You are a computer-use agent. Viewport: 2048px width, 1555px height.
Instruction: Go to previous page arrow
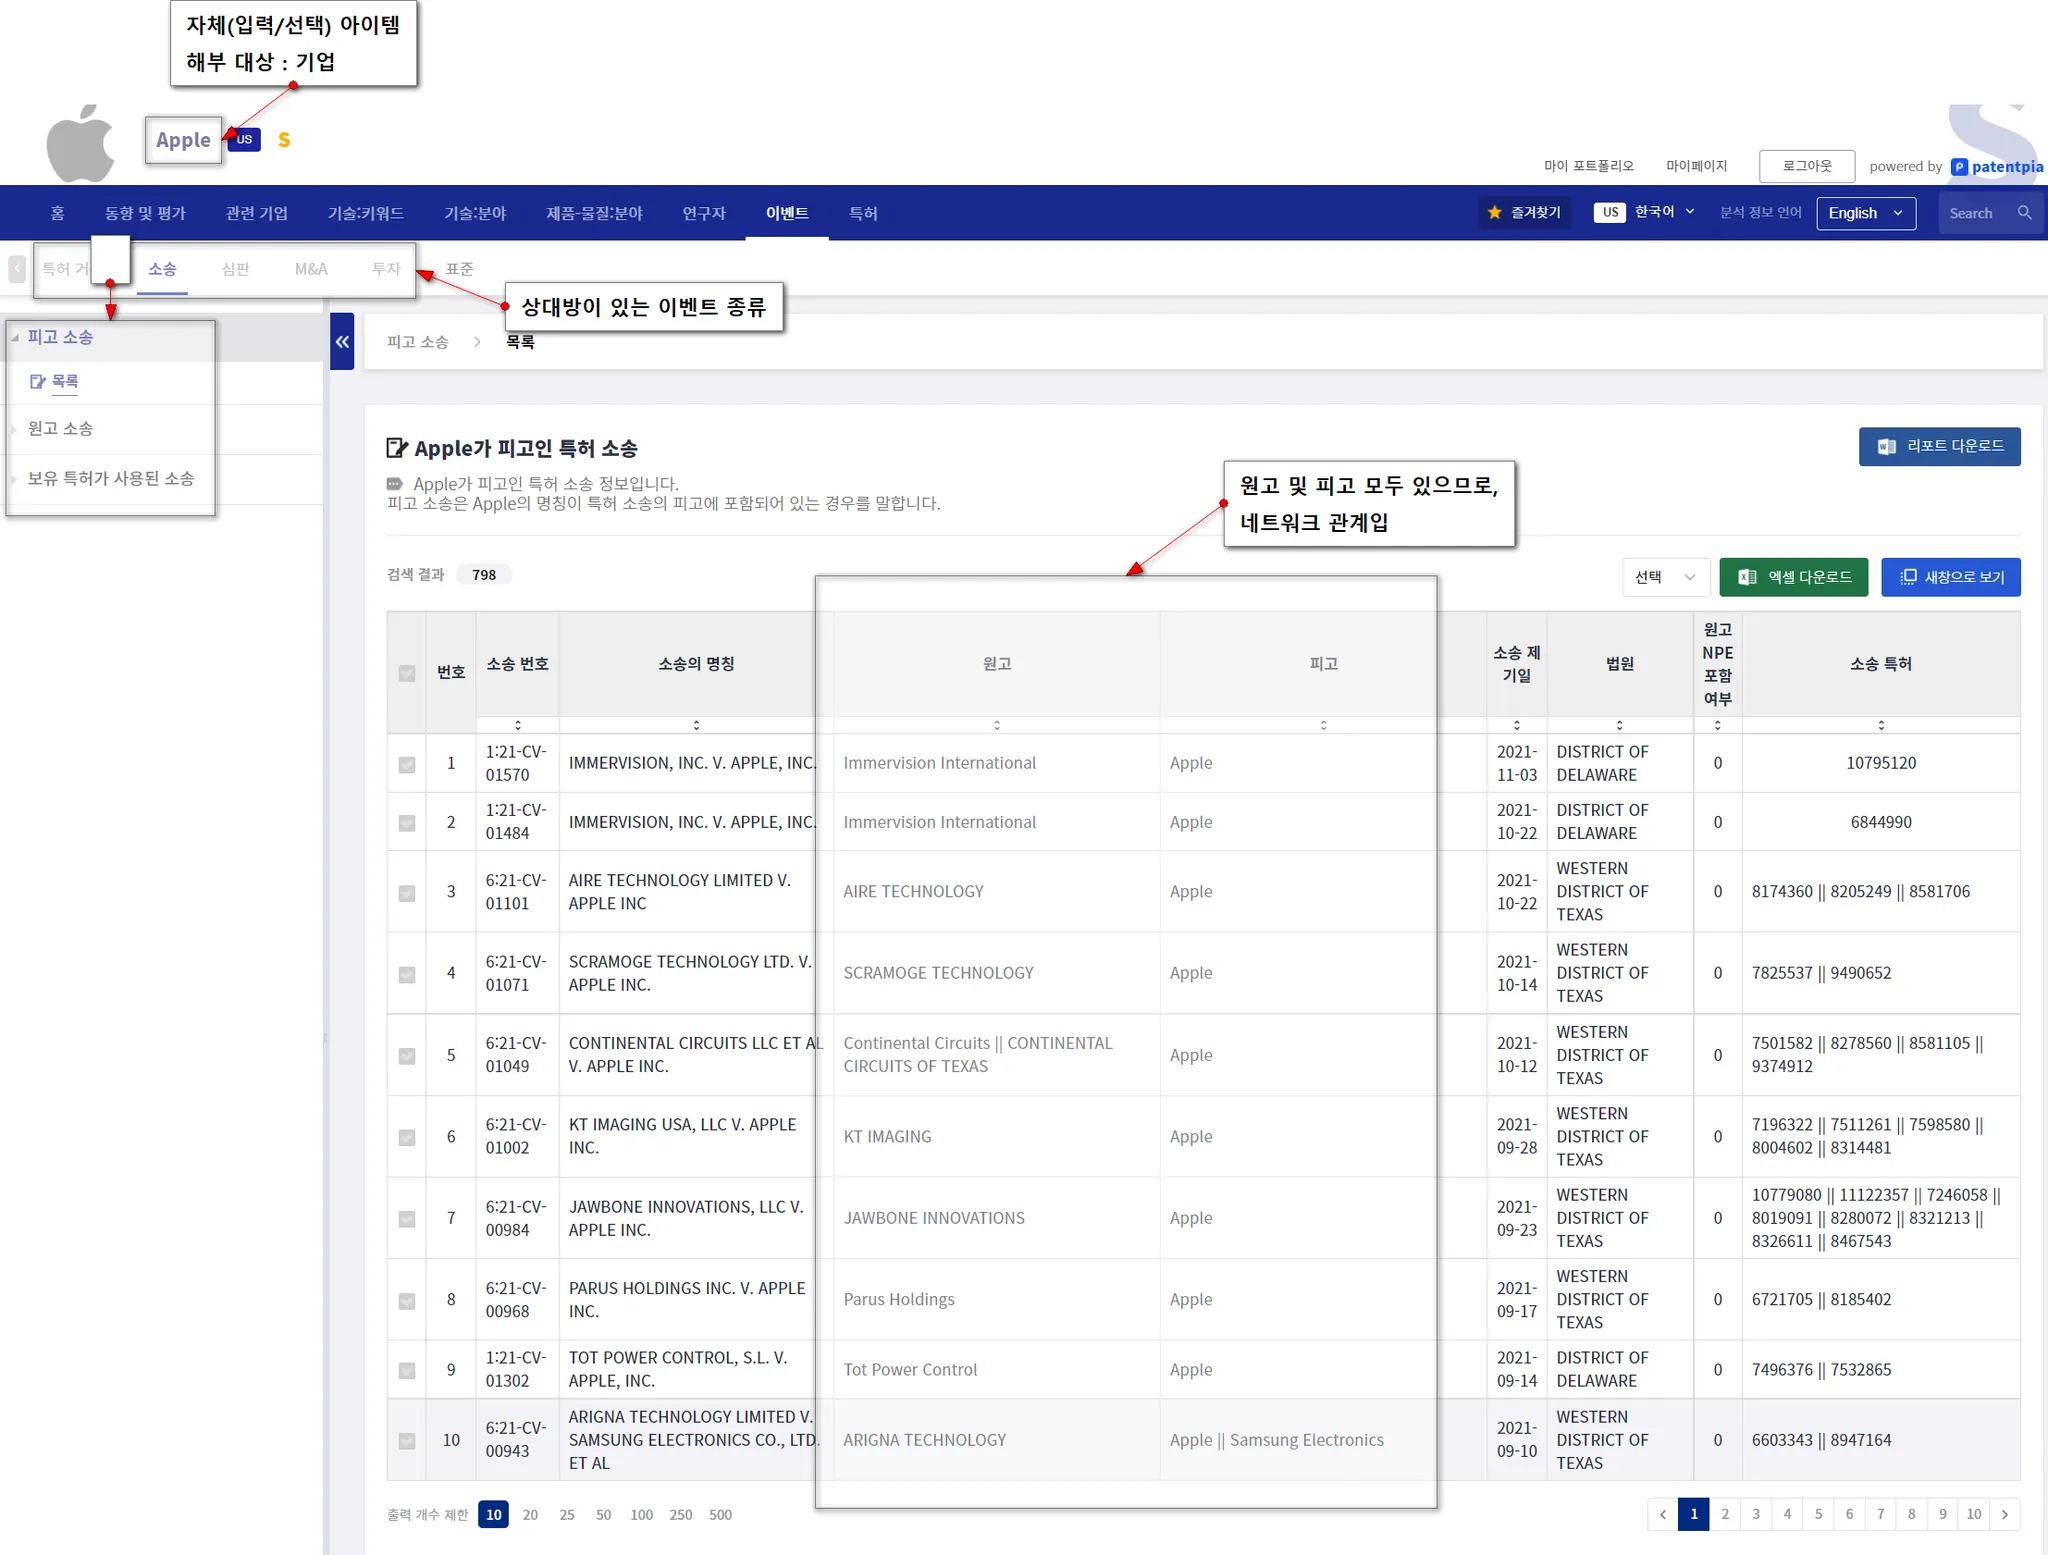coord(1663,1514)
